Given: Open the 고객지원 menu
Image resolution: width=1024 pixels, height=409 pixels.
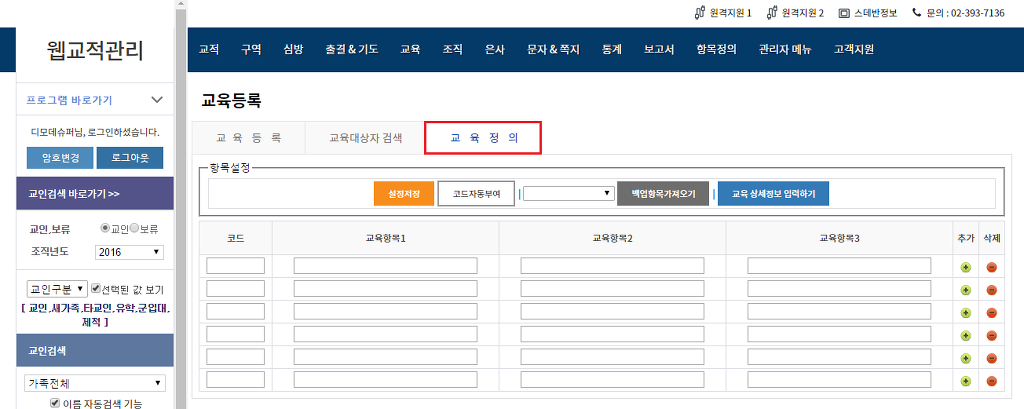Looking at the screenshot, I should (x=854, y=49).
